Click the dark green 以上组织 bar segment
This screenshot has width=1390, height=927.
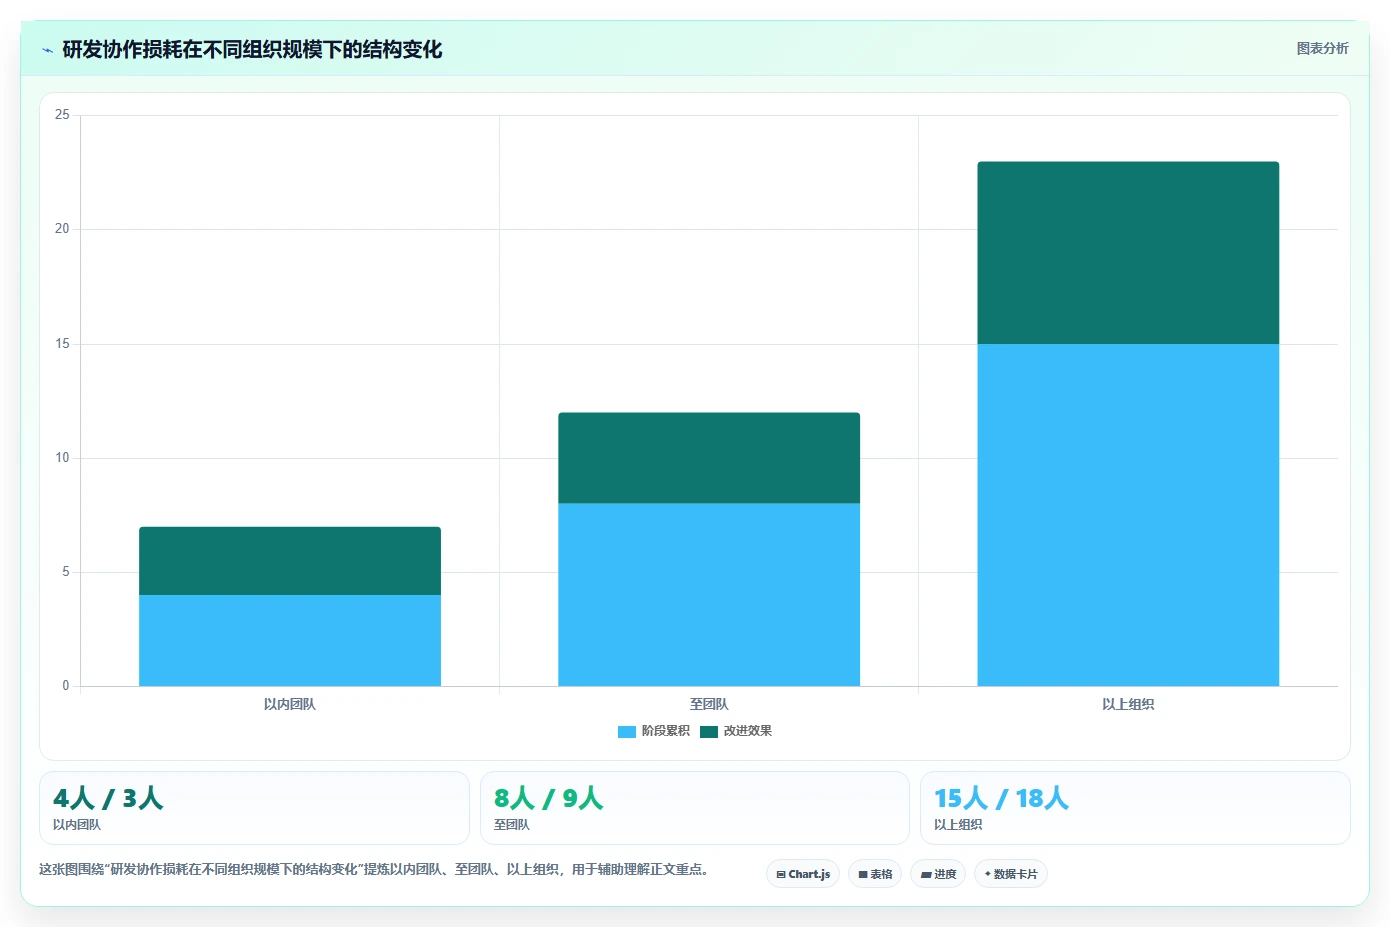(1128, 253)
